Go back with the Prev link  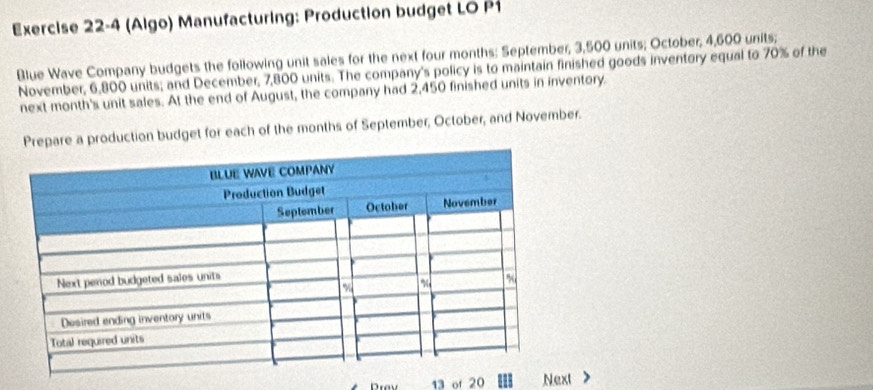click(385, 385)
